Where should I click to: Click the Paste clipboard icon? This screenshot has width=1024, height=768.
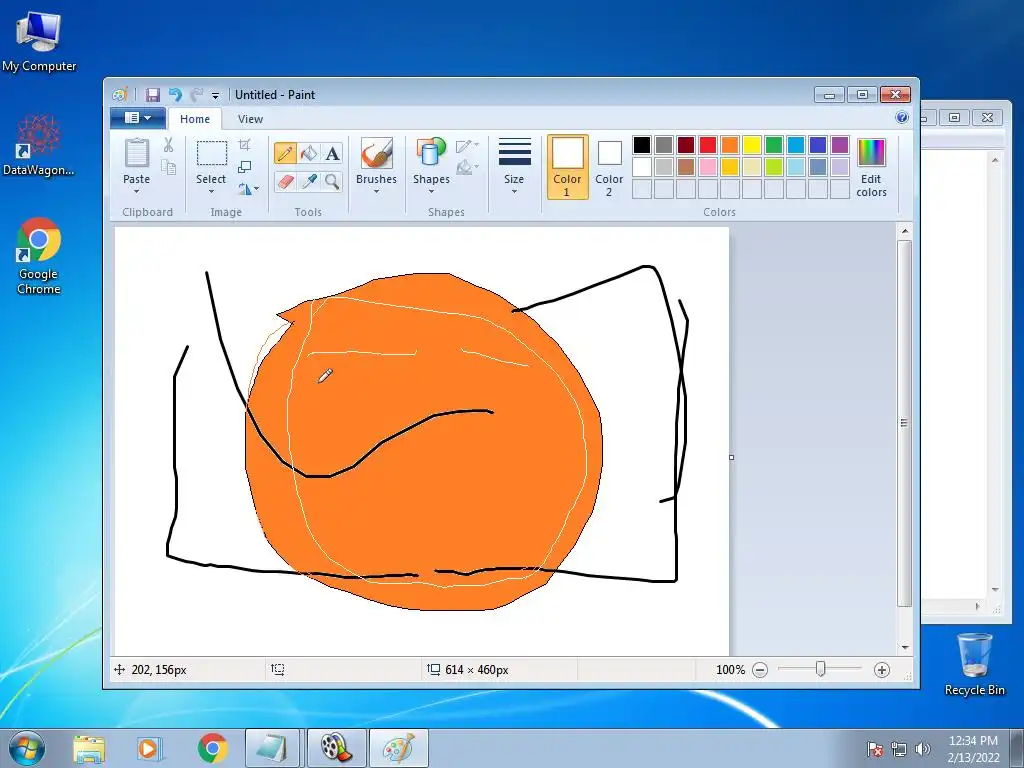[136, 153]
